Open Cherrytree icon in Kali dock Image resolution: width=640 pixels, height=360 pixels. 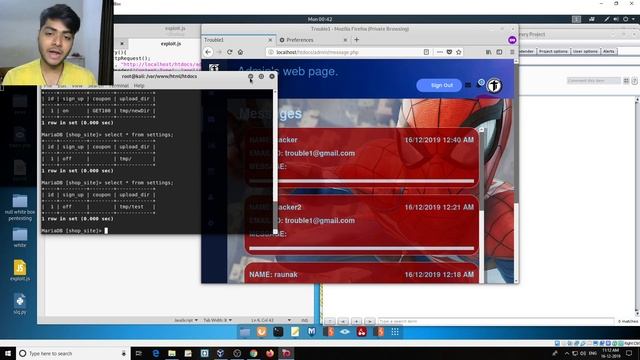tap(362, 332)
